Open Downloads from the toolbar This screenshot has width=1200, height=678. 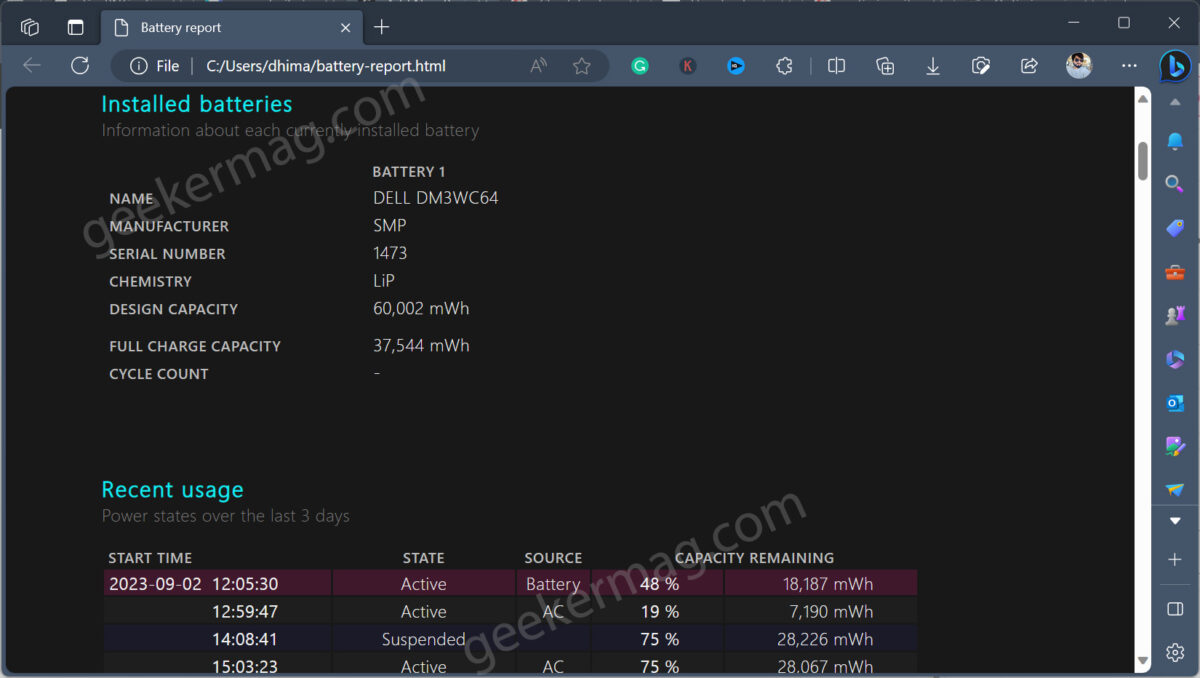pos(932,65)
